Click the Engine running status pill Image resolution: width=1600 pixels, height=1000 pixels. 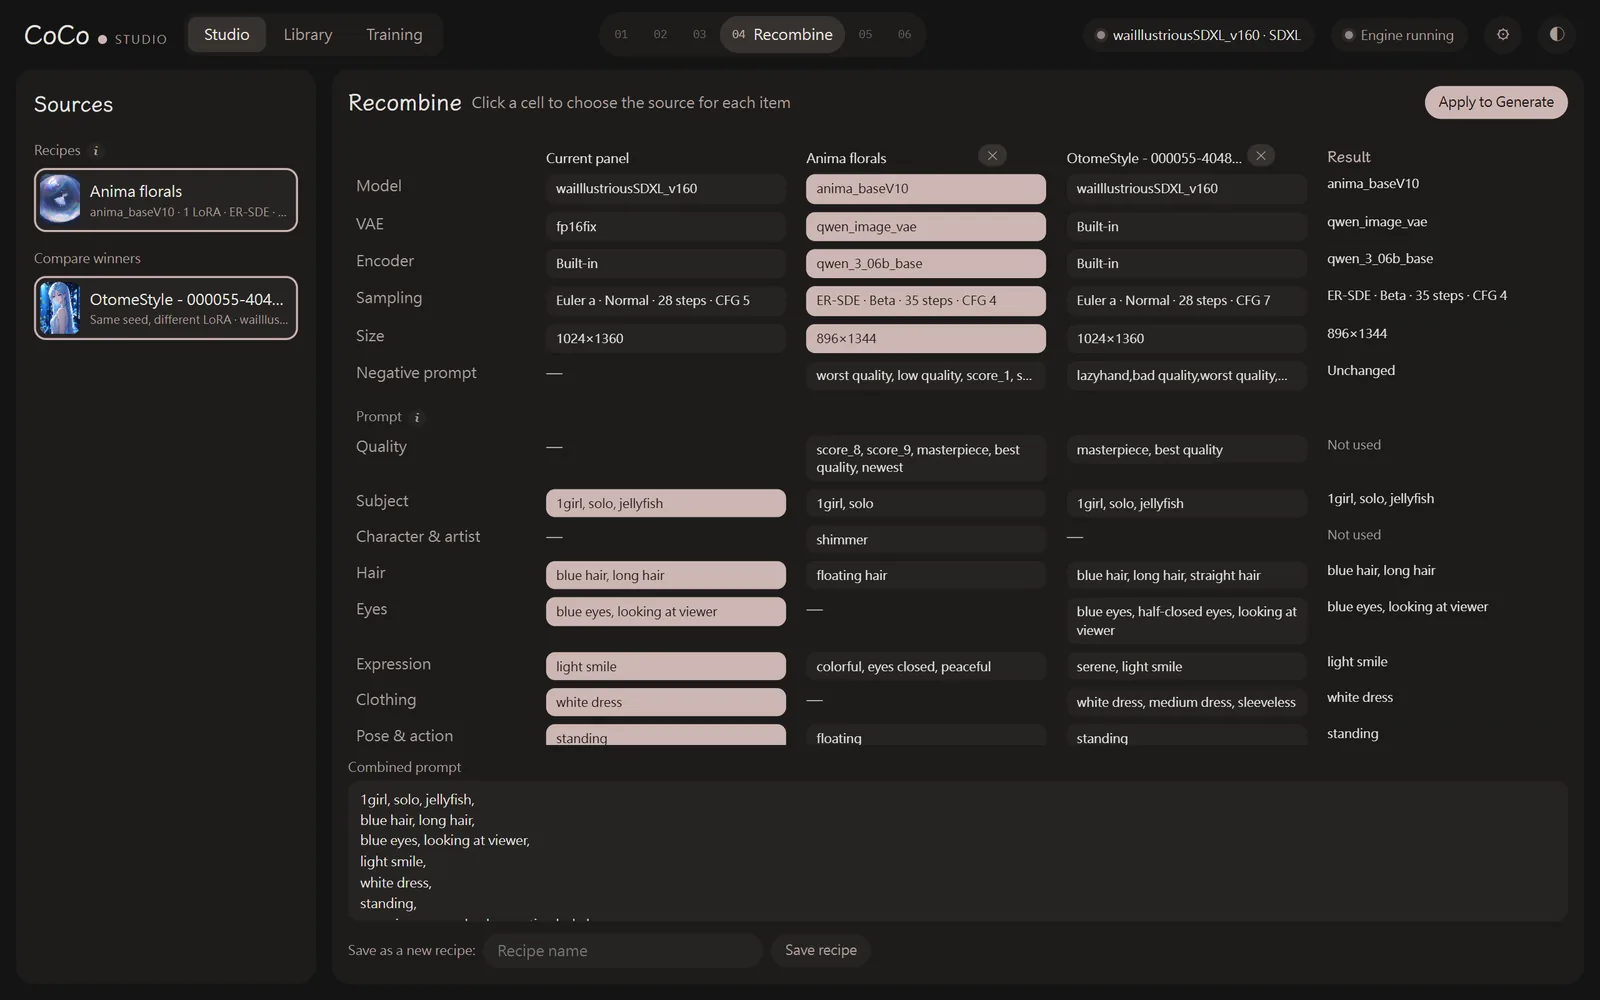pyautogui.click(x=1399, y=35)
